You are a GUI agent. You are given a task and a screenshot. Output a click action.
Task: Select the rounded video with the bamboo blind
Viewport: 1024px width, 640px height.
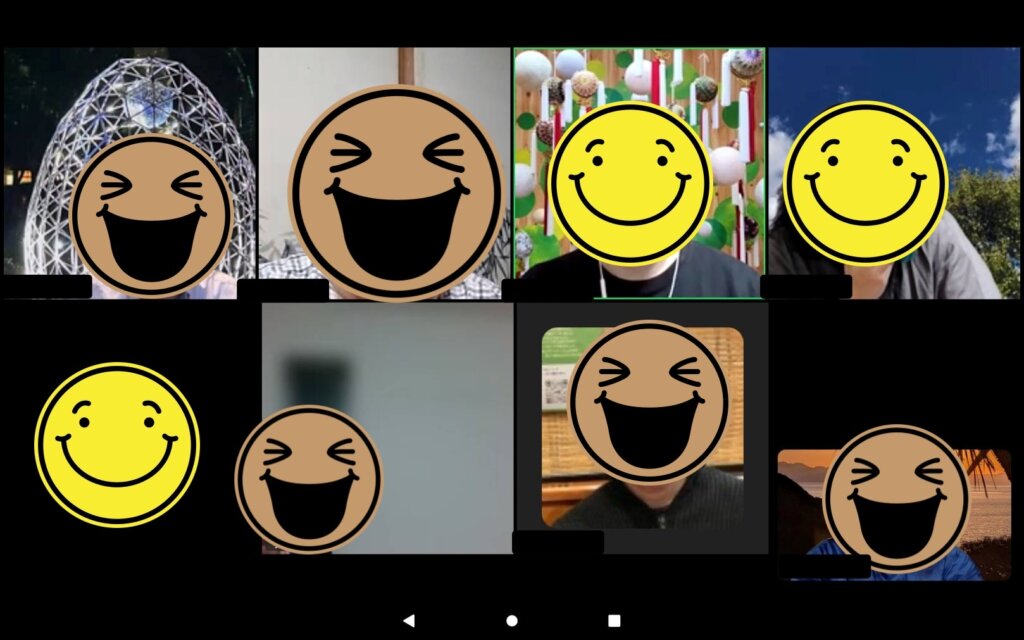pyautogui.click(x=643, y=427)
